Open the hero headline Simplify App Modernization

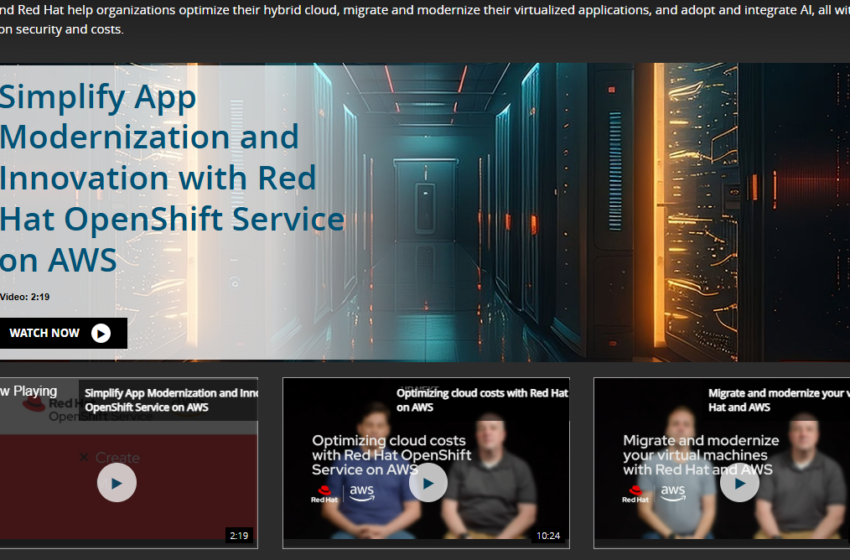click(172, 178)
